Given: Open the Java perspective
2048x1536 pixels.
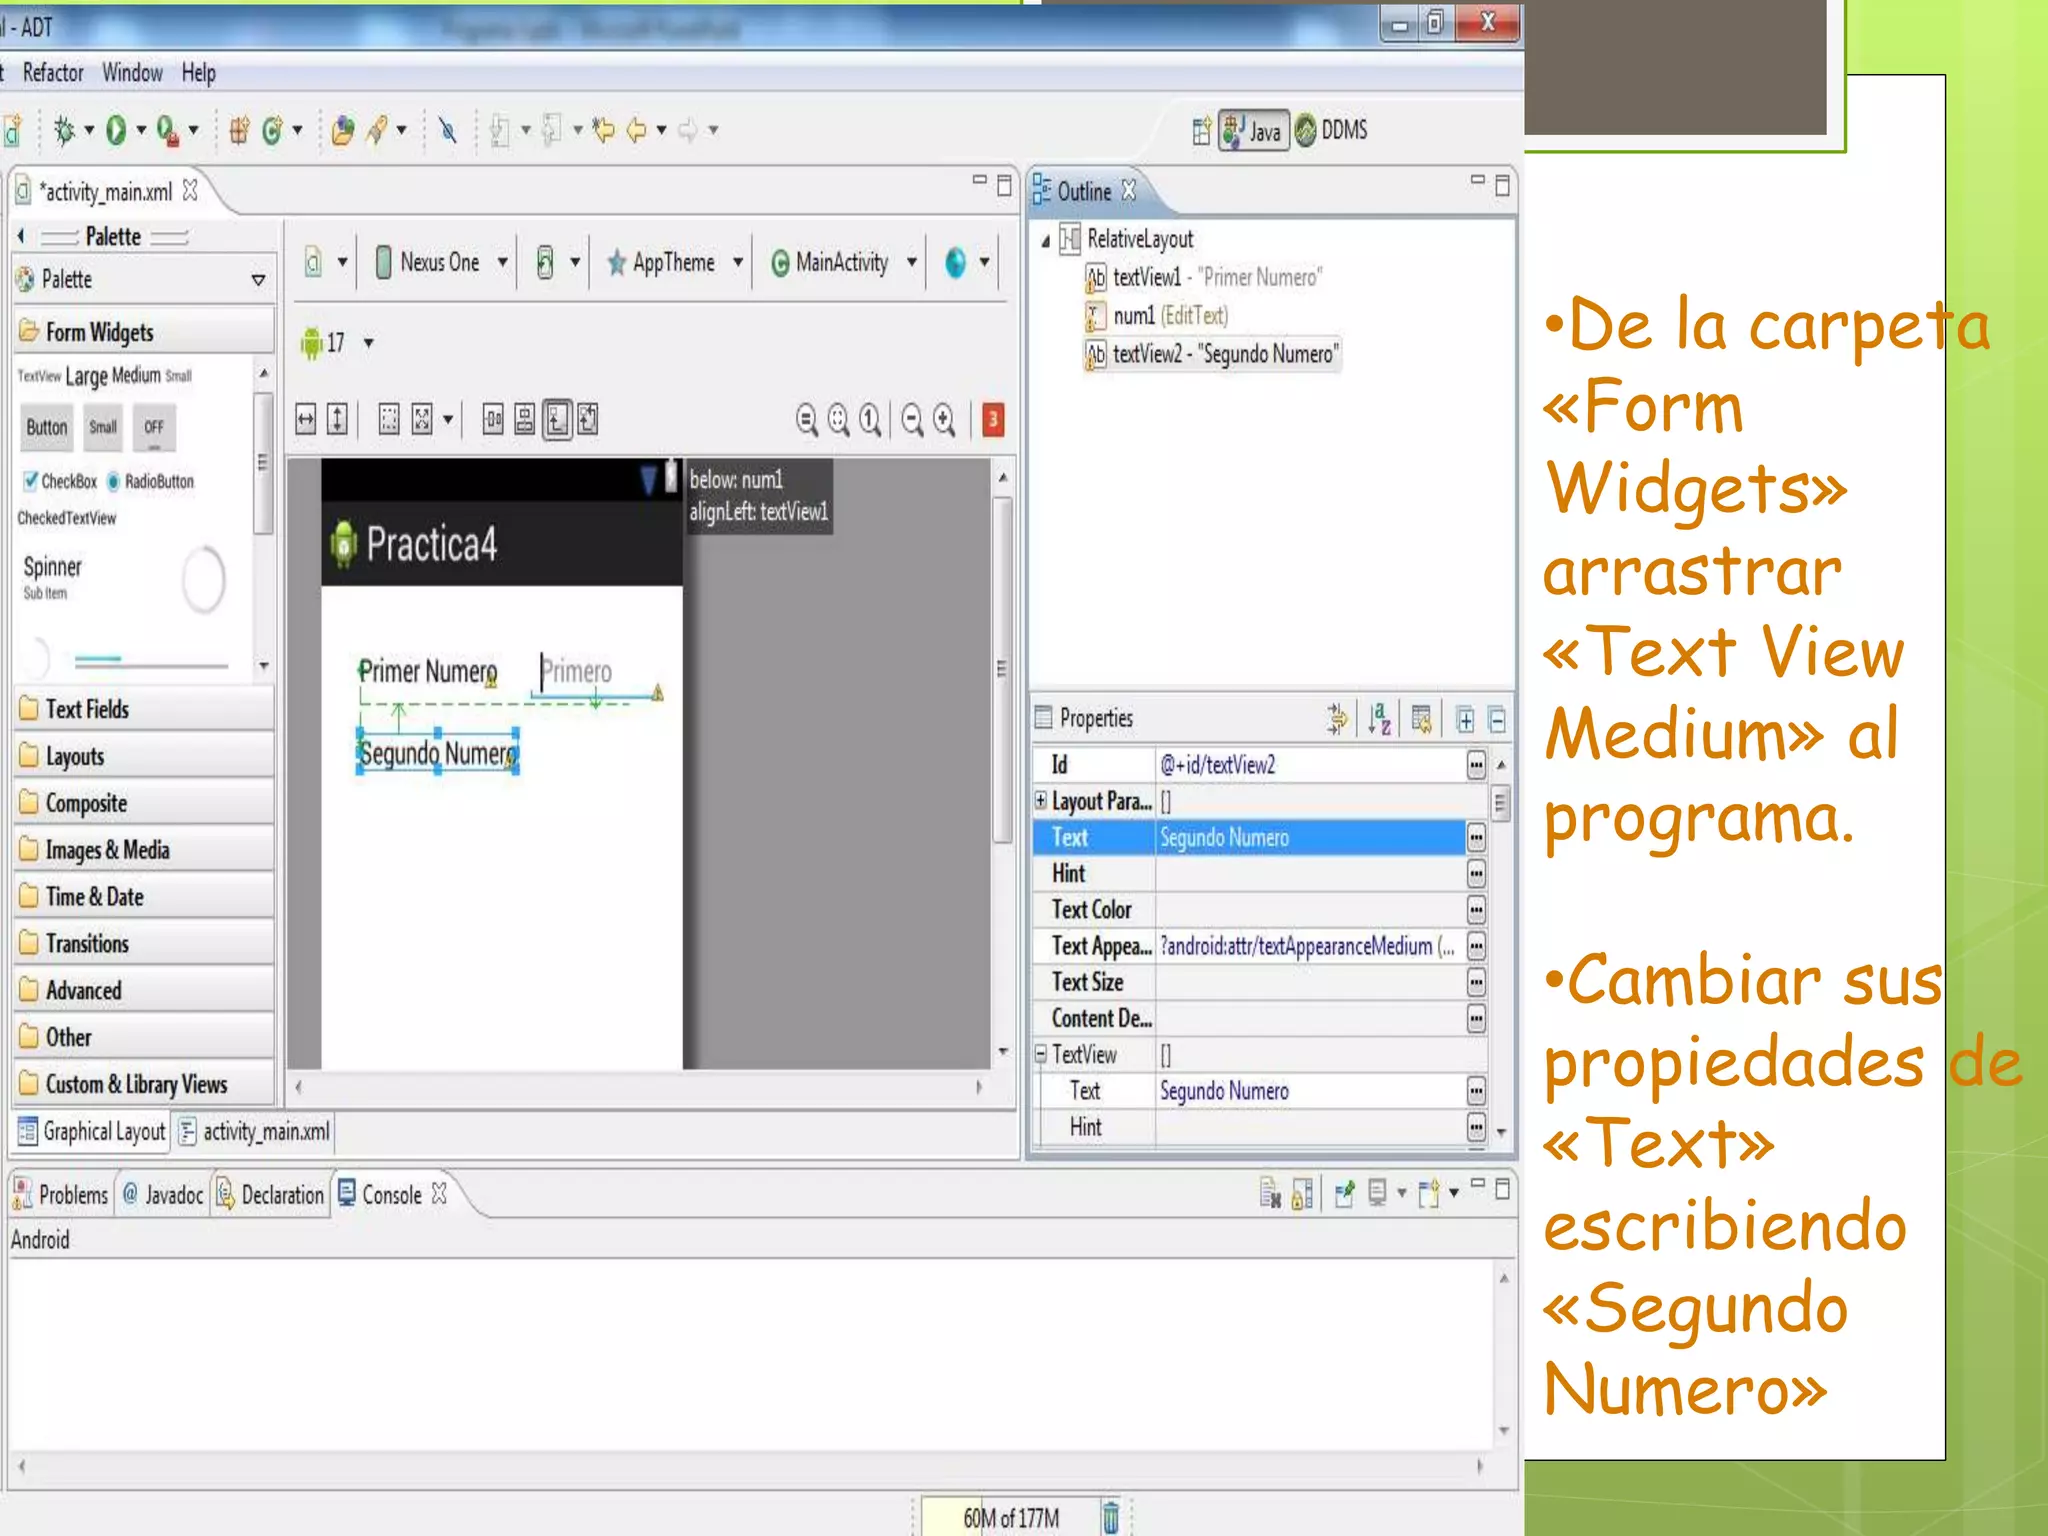Looking at the screenshot, I should coord(1253,131).
